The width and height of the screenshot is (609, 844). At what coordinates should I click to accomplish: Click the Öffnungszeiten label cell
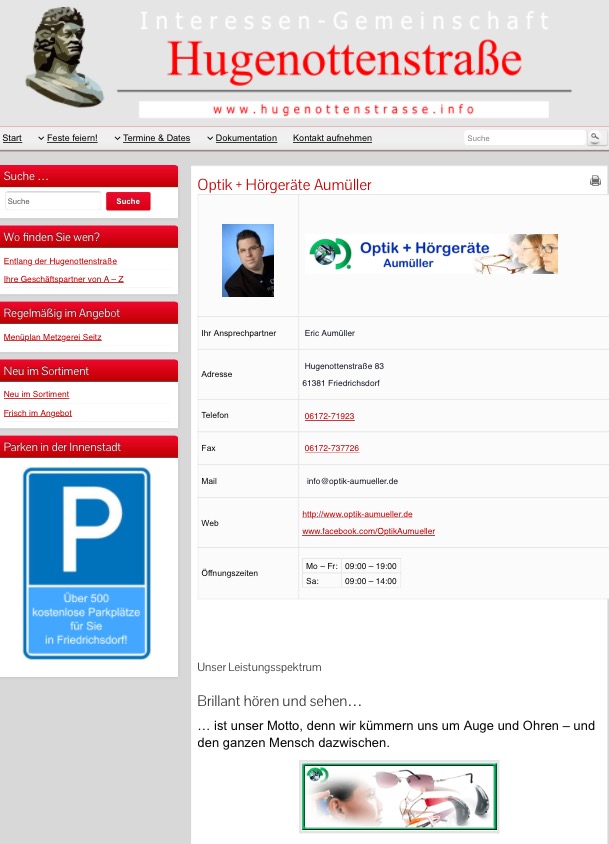(x=248, y=573)
